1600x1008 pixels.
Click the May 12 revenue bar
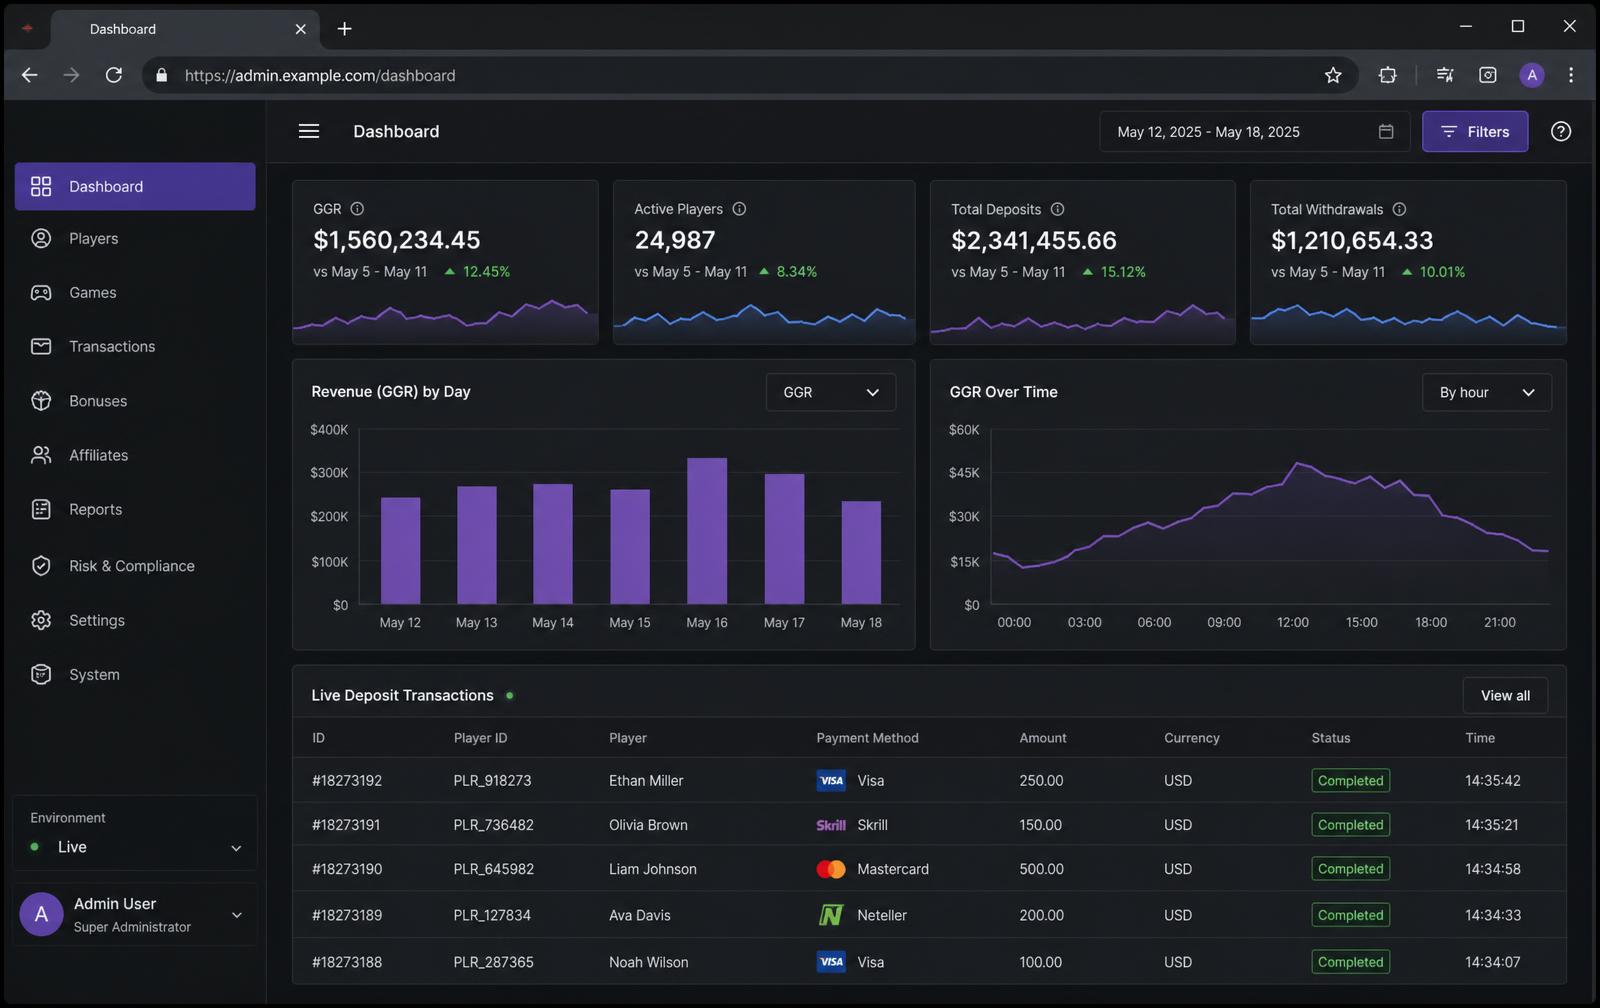coord(400,551)
